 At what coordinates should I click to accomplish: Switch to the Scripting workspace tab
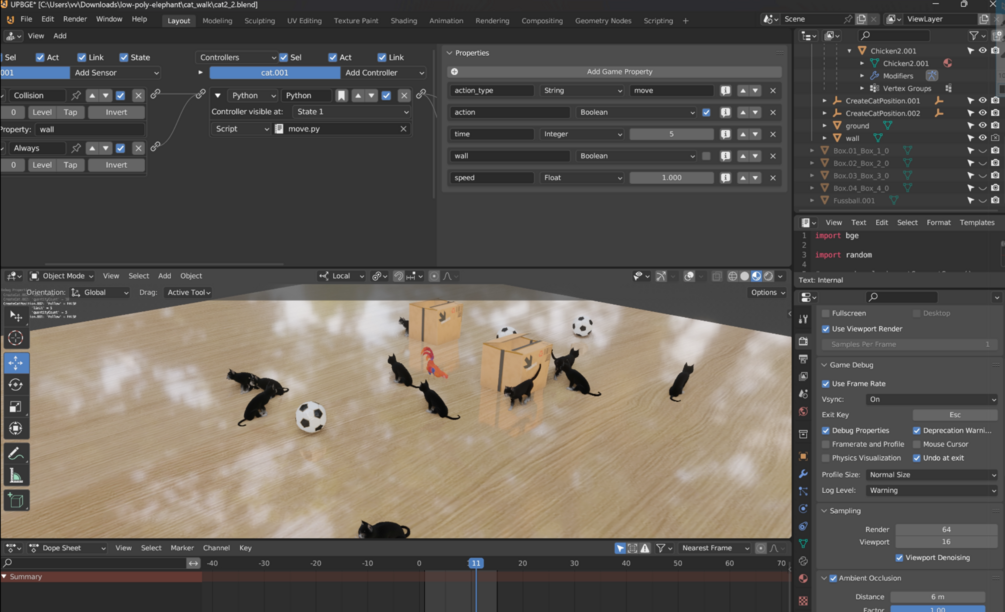(658, 21)
